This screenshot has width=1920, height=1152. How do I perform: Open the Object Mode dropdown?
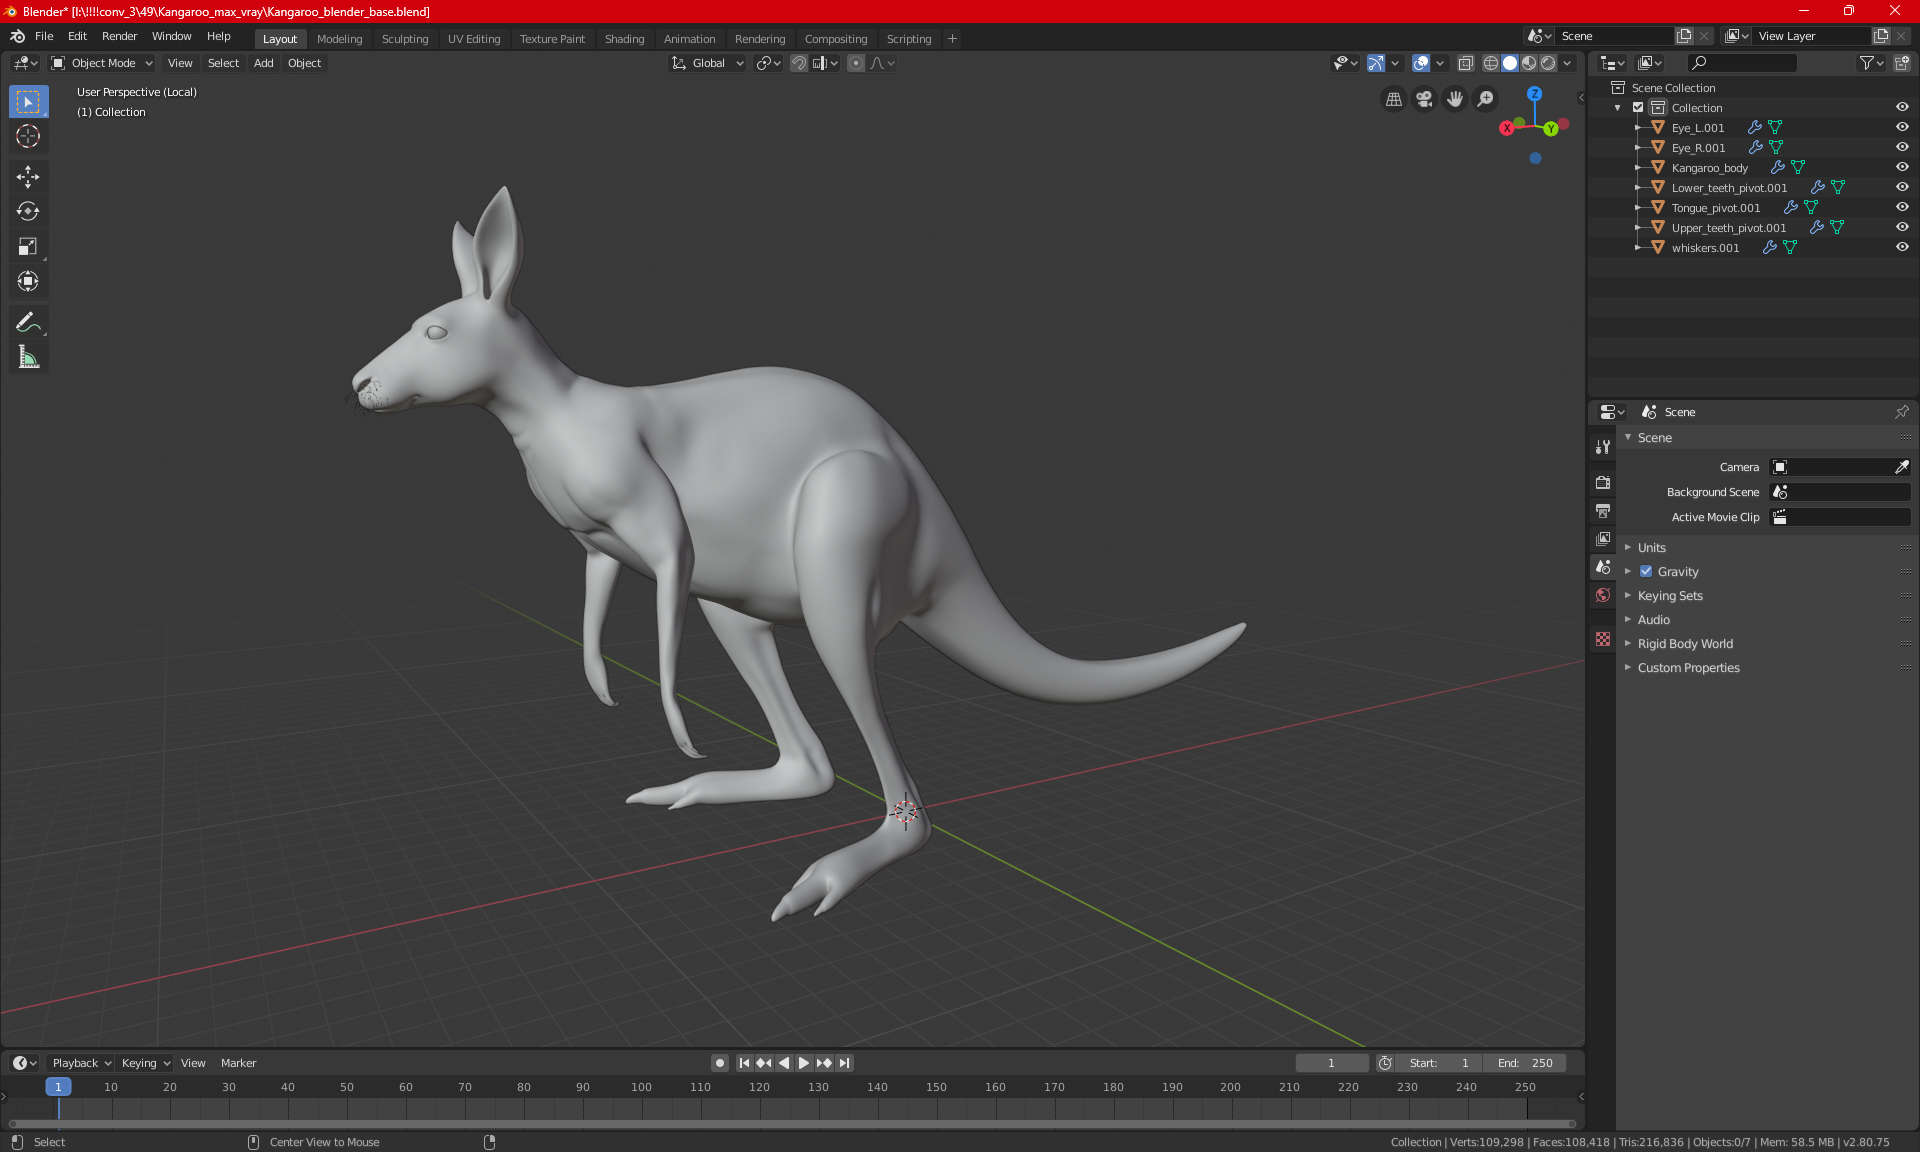click(x=102, y=63)
